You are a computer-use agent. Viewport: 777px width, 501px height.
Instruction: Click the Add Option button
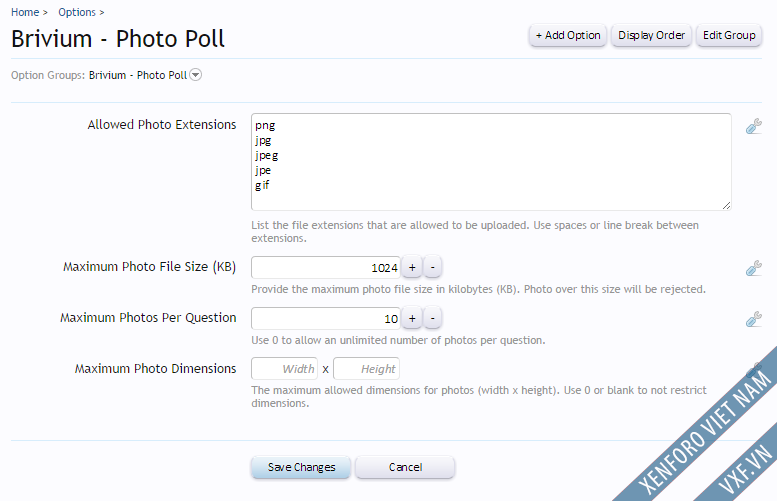tap(568, 35)
